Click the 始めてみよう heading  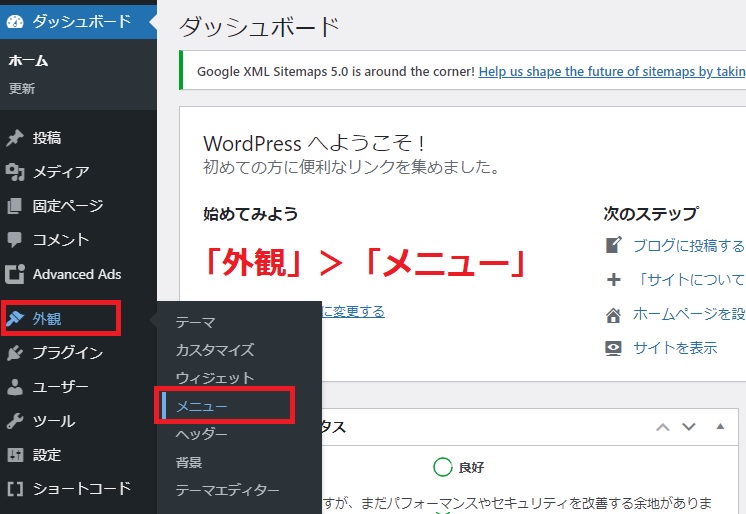coord(251,214)
